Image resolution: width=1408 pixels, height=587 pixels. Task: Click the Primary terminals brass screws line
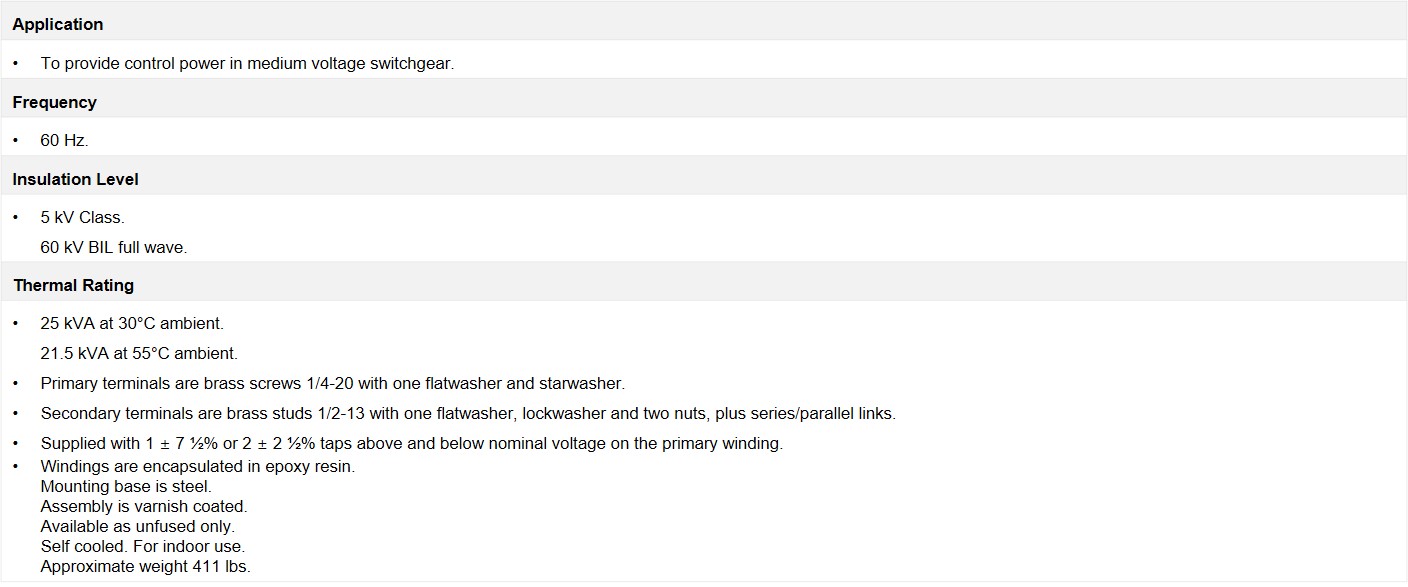[x=333, y=383]
